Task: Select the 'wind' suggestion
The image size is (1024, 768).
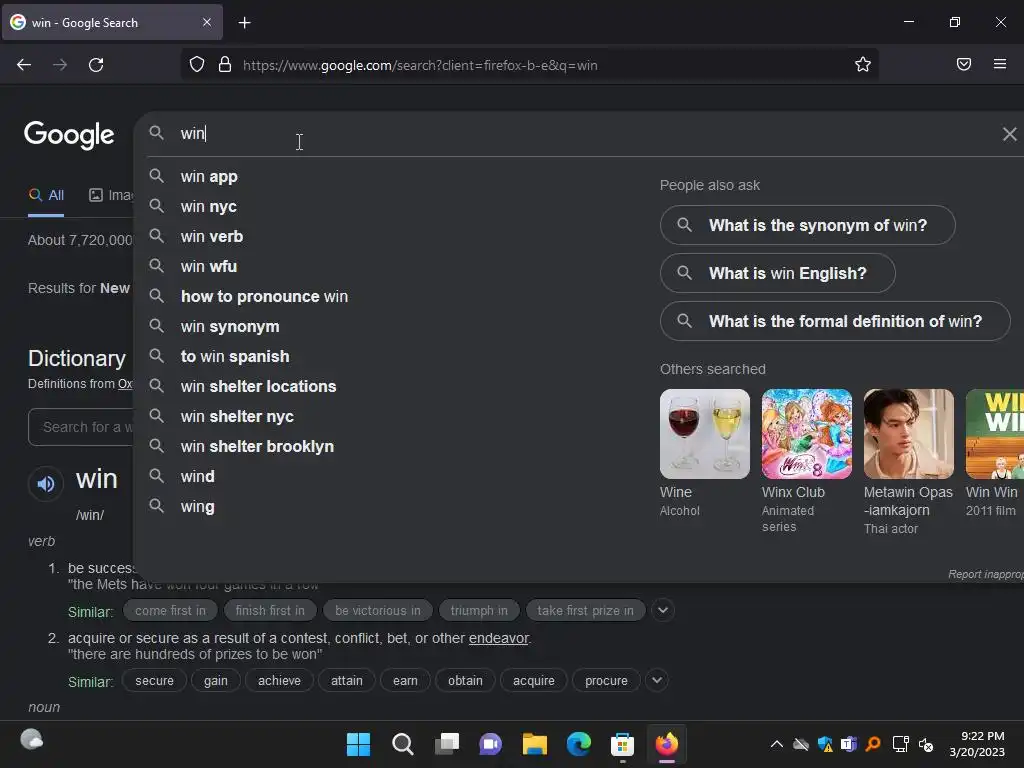Action: pyautogui.click(x=197, y=477)
